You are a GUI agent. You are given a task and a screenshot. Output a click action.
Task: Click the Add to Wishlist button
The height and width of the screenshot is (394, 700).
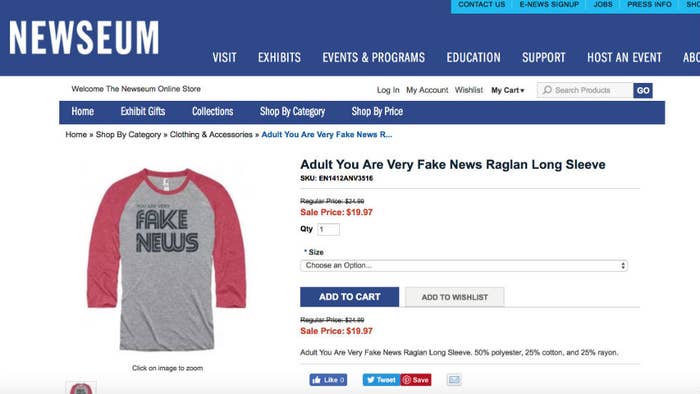tap(454, 297)
